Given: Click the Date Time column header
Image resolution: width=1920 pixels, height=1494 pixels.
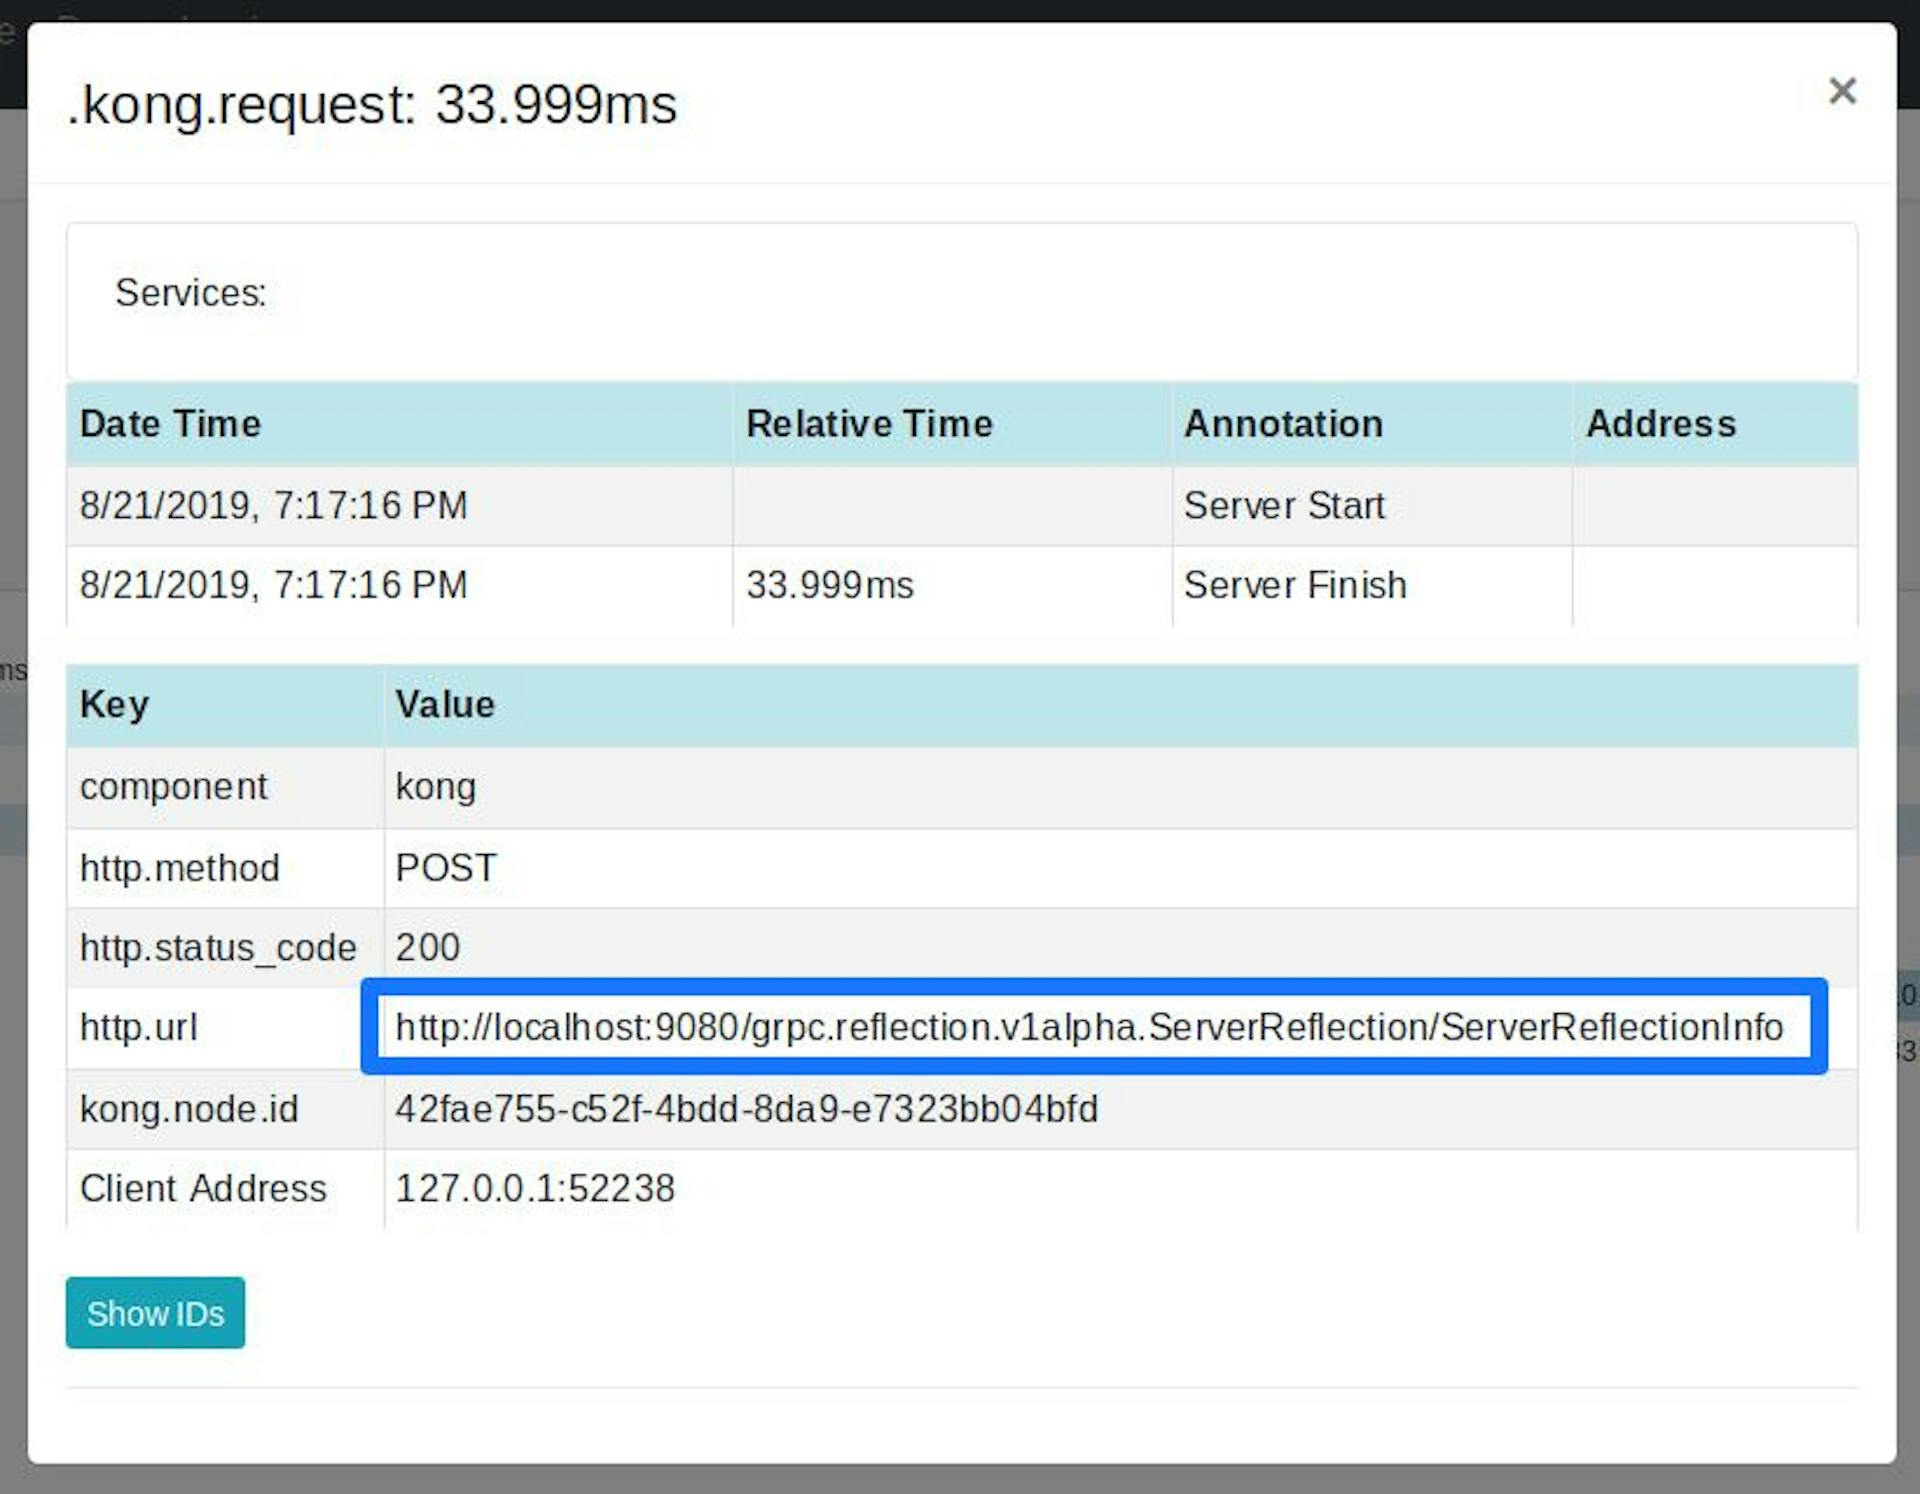Looking at the screenshot, I should pyautogui.click(x=170, y=423).
